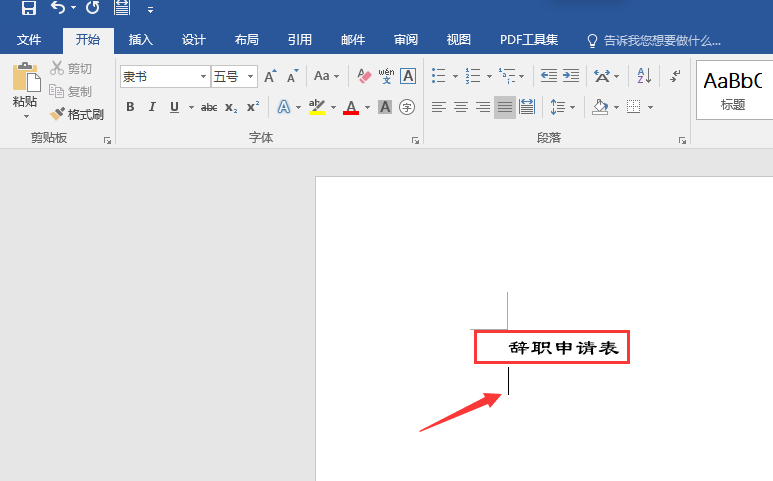The image size is (773, 481).
Task: Open the wén phonetic guide tool
Action: (x=386, y=76)
